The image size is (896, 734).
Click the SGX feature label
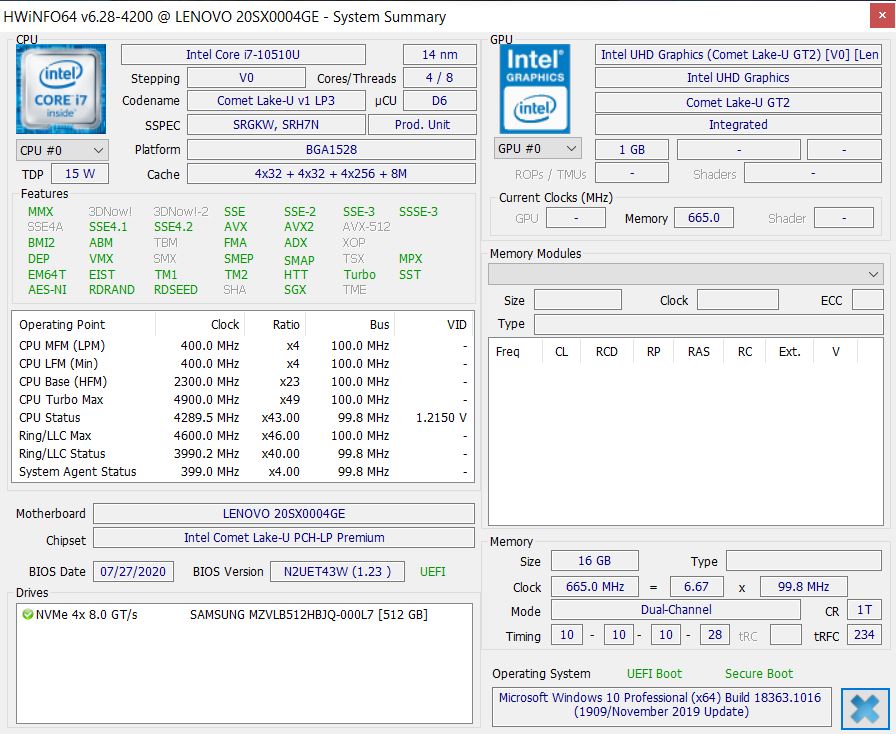point(295,290)
